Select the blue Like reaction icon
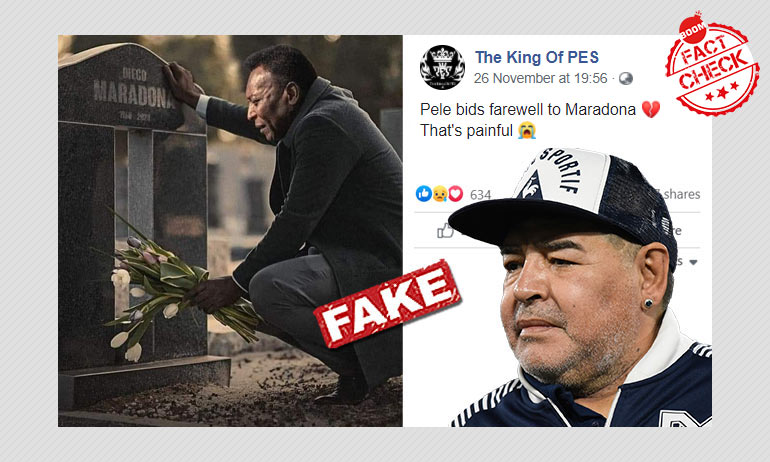Image resolution: width=770 pixels, height=462 pixels. click(x=423, y=194)
